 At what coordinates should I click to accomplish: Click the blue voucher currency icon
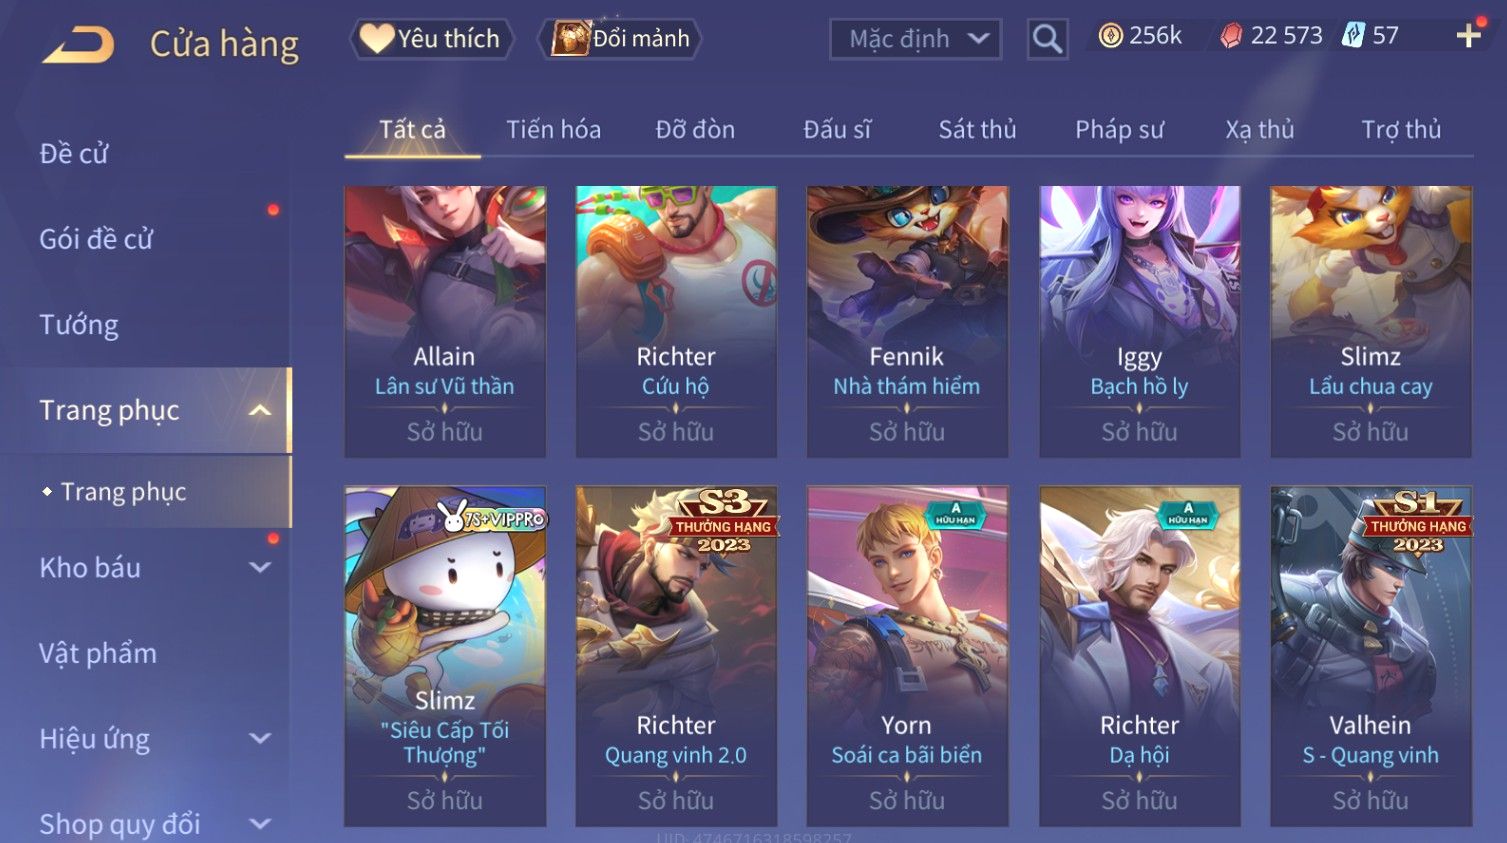coord(1353,36)
